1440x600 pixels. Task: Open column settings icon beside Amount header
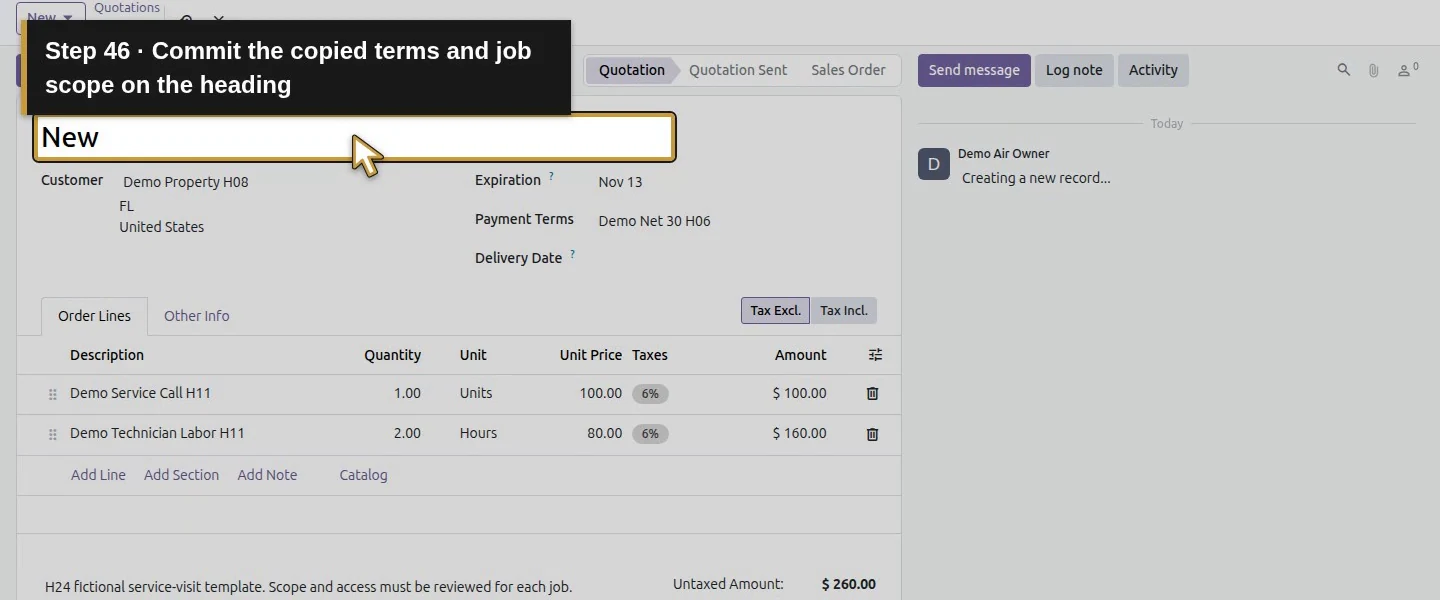click(x=875, y=355)
